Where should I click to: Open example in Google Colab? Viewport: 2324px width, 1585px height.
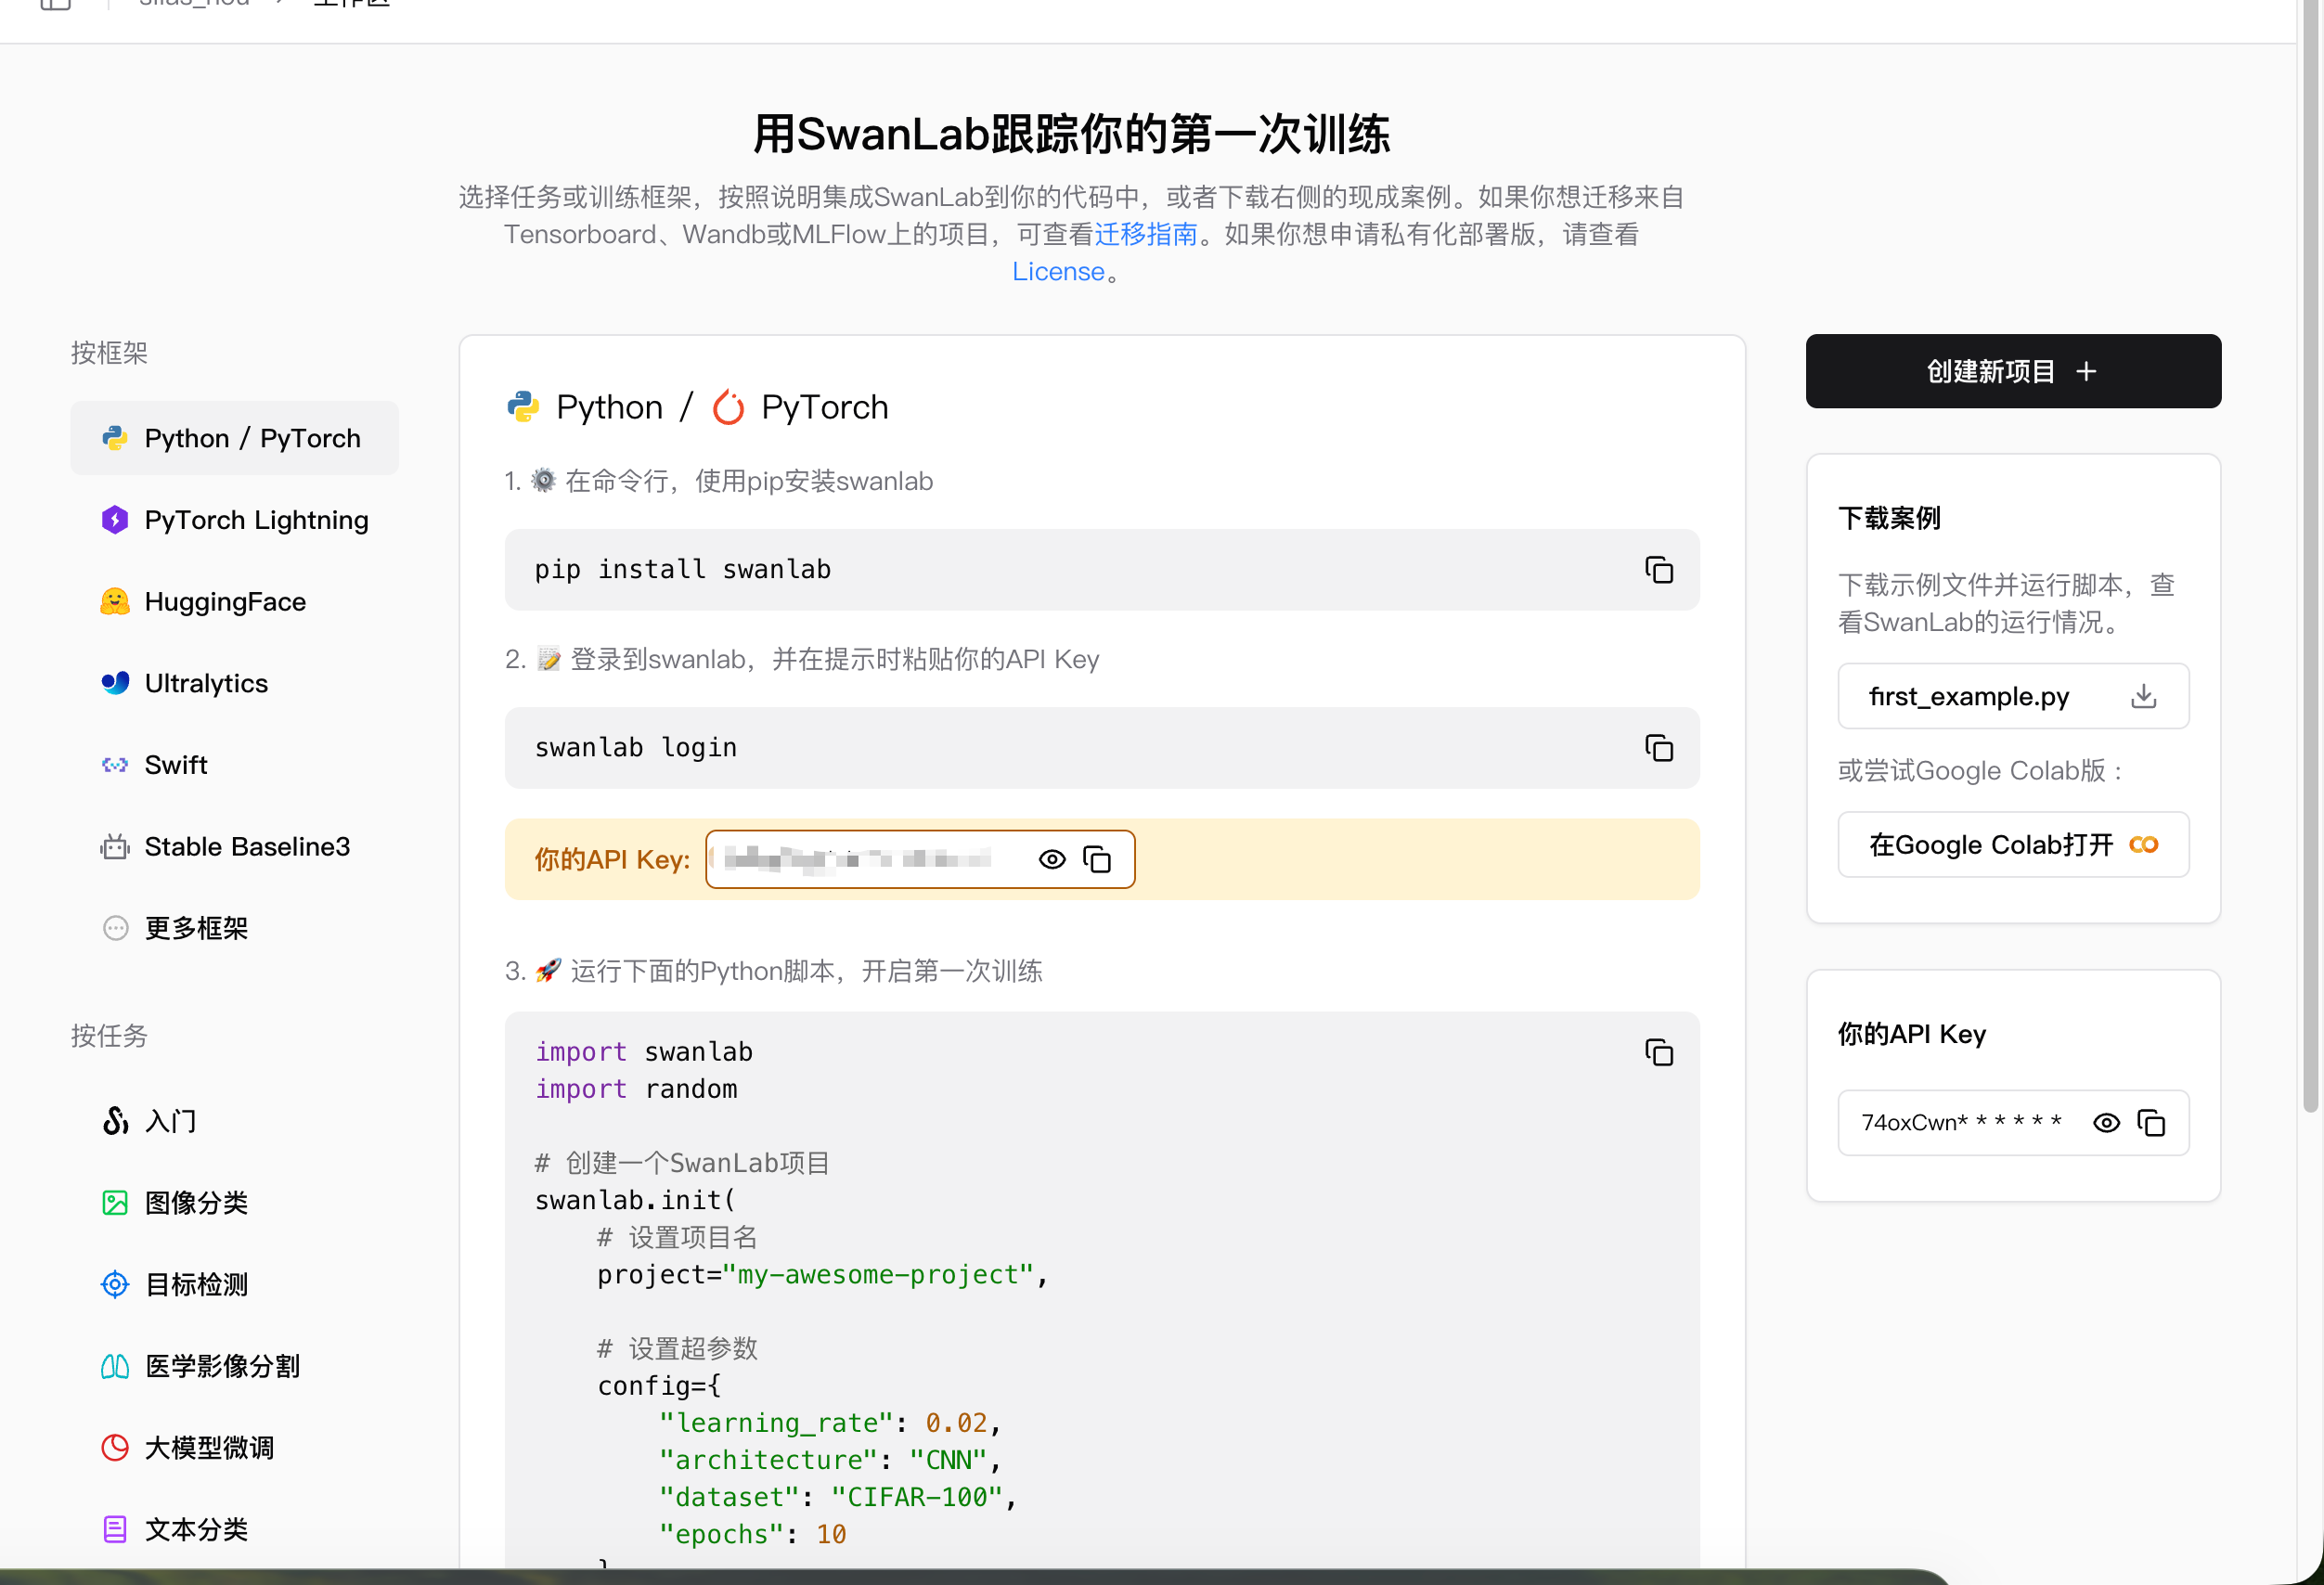tap(2012, 845)
